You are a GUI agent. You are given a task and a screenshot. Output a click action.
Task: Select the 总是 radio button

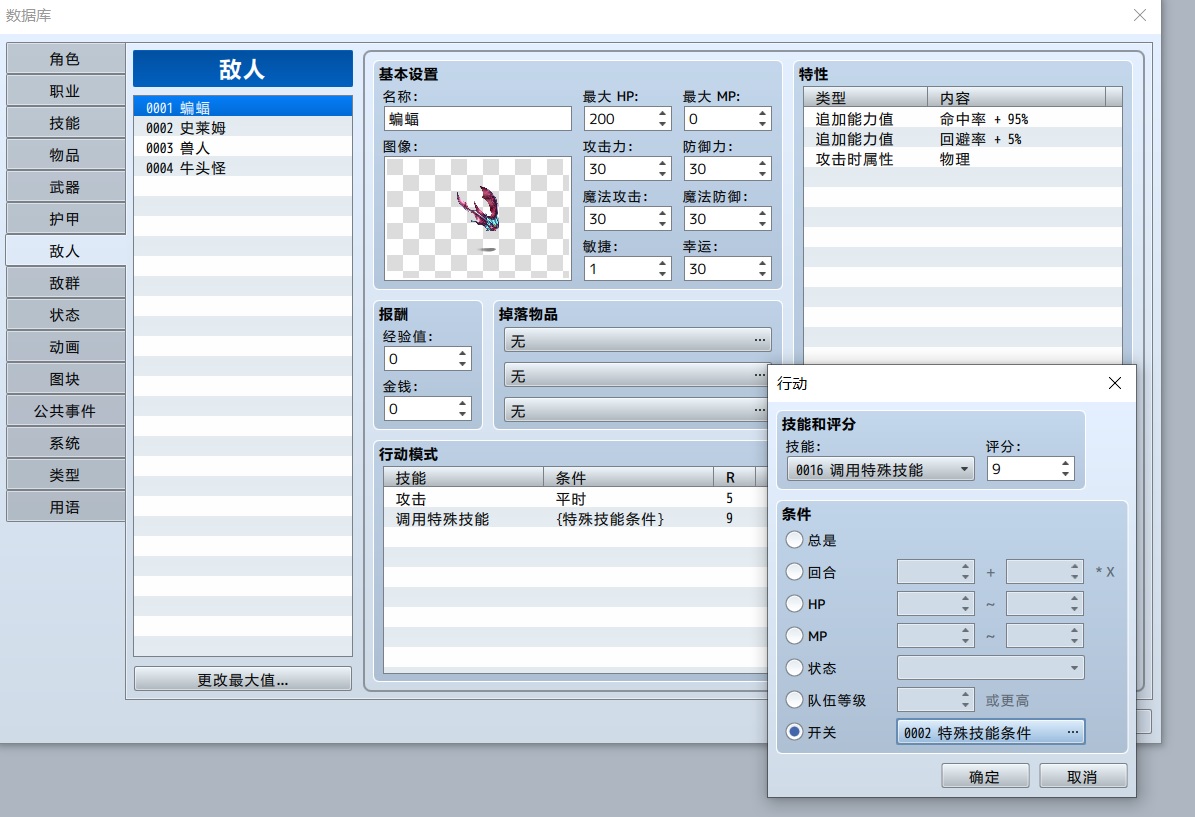[x=794, y=540]
